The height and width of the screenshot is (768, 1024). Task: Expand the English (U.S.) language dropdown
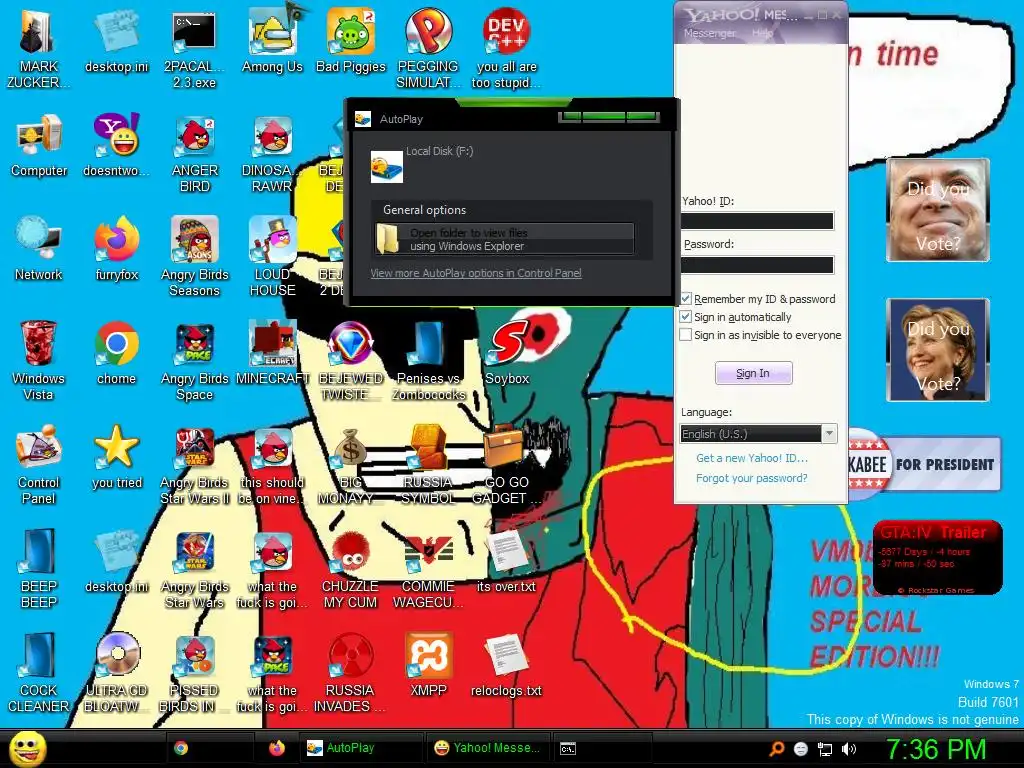(829, 434)
